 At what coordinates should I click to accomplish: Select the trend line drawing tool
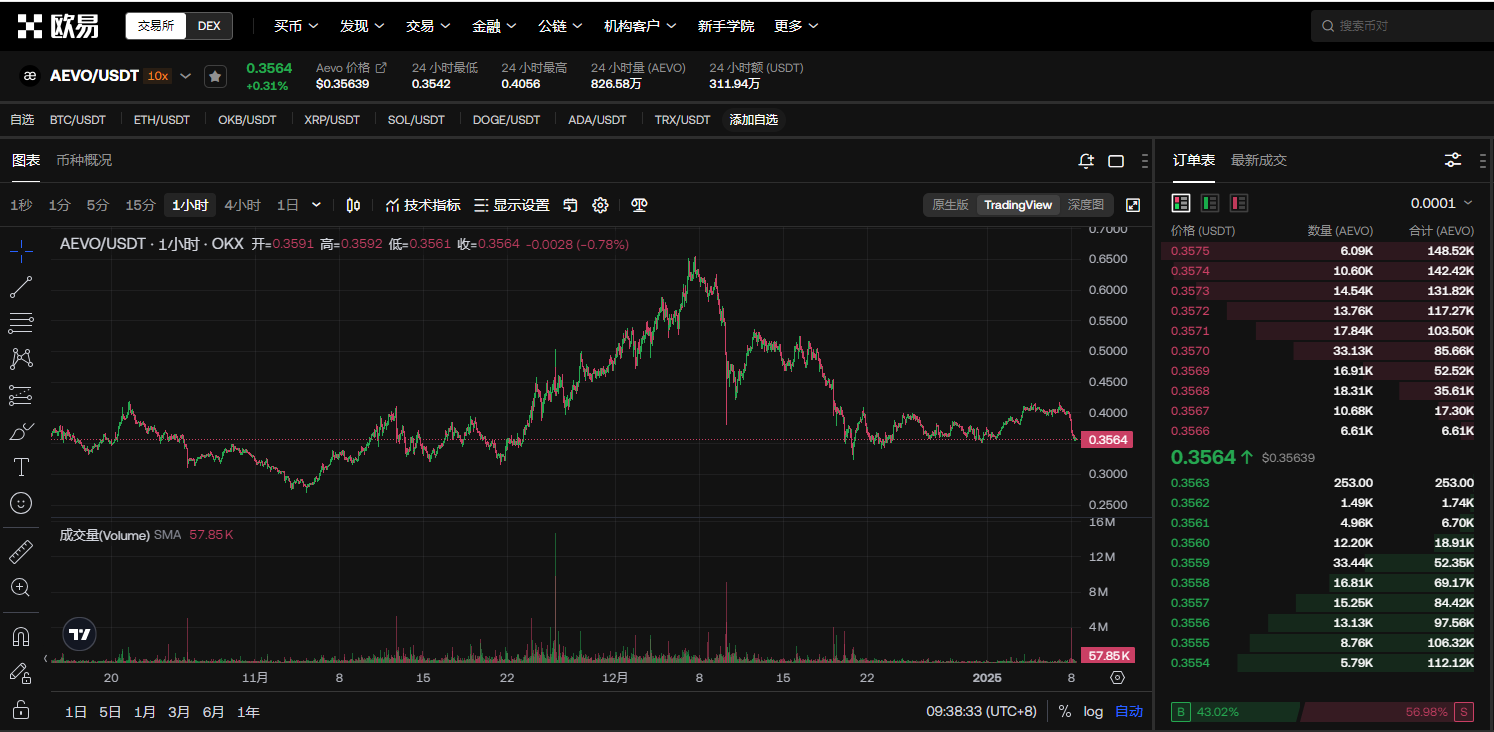(x=21, y=288)
